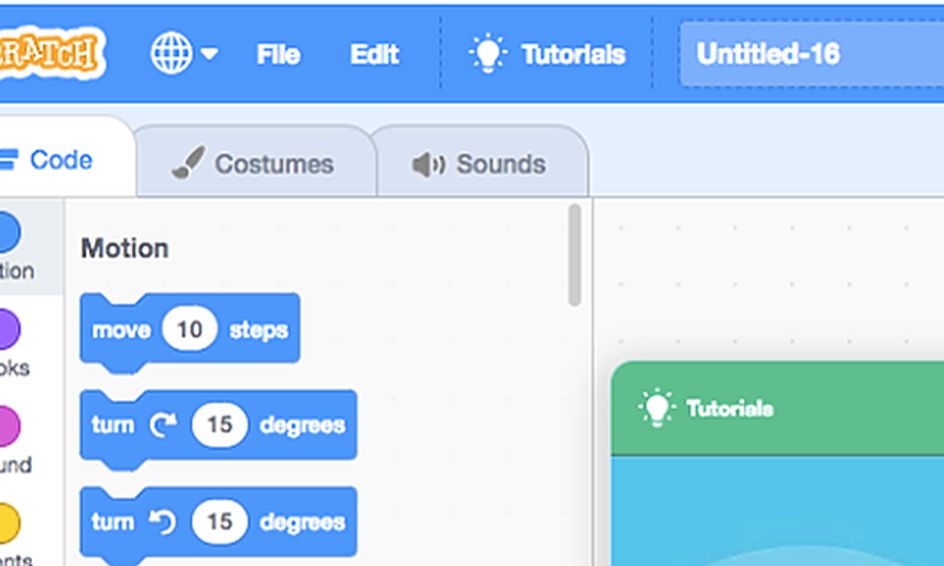Click the 15 value in counterclockwise turn block

click(x=219, y=521)
